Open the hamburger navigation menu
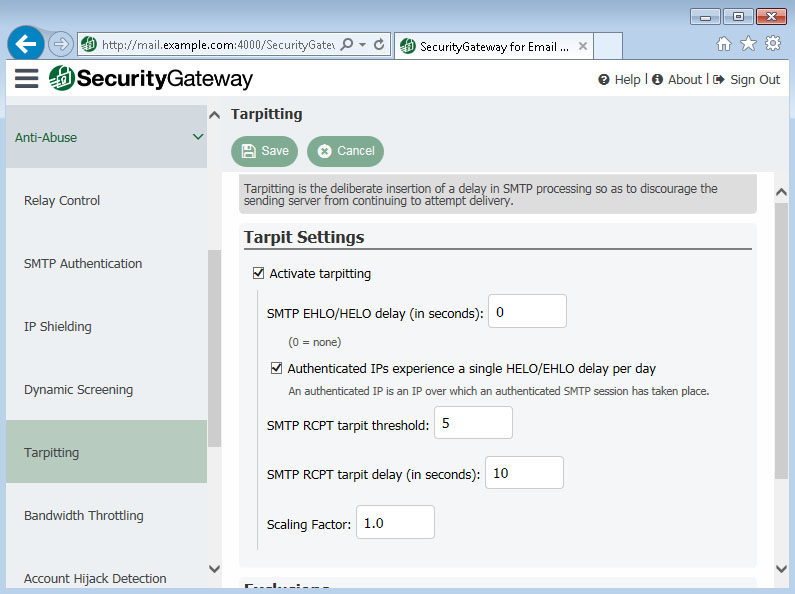 [x=26, y=79]
